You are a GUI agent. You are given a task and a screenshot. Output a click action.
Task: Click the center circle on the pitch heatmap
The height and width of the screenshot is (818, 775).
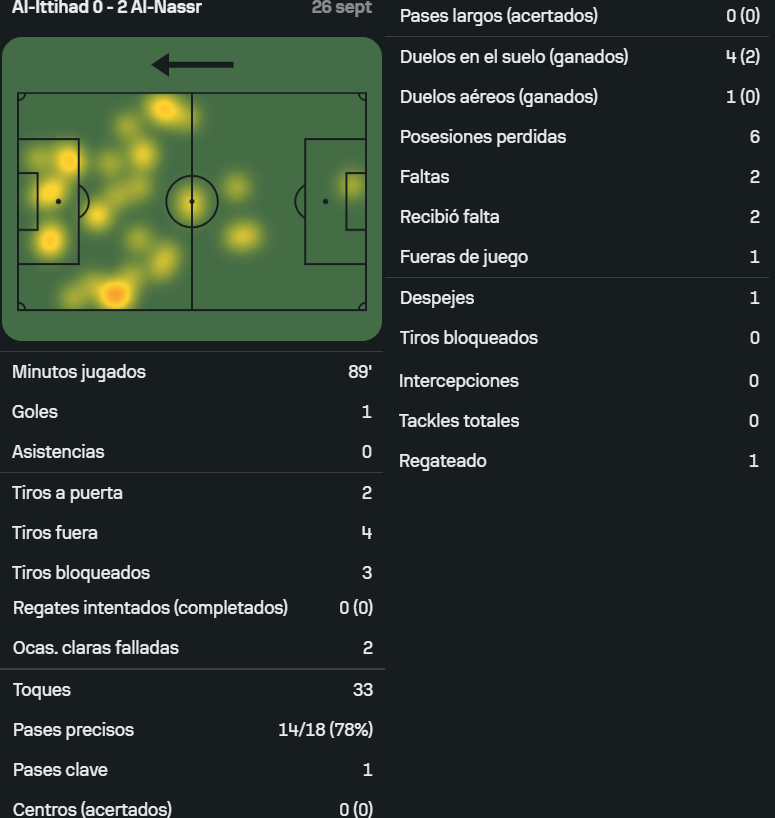pyautogui.click(x=192, y=201)
